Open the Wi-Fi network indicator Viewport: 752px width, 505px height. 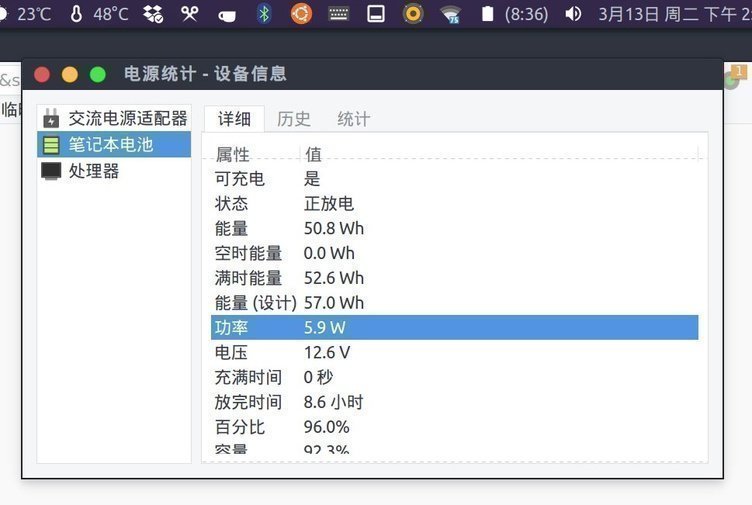pyautogui.click(x=451, y=14)
